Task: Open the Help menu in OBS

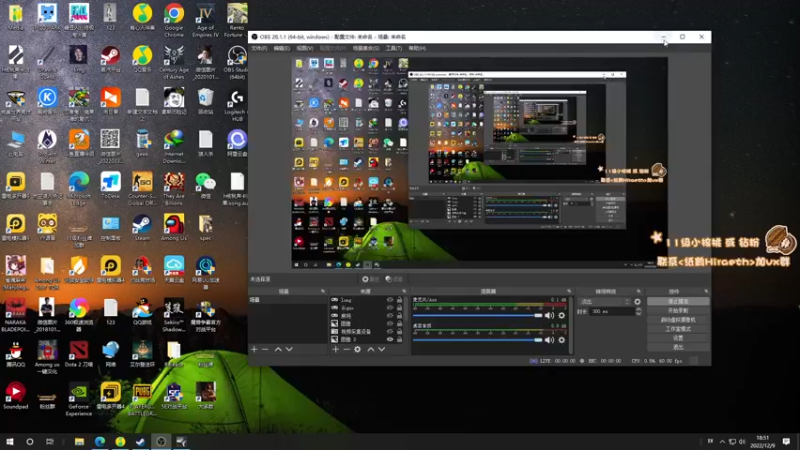Action: [417, 48]
